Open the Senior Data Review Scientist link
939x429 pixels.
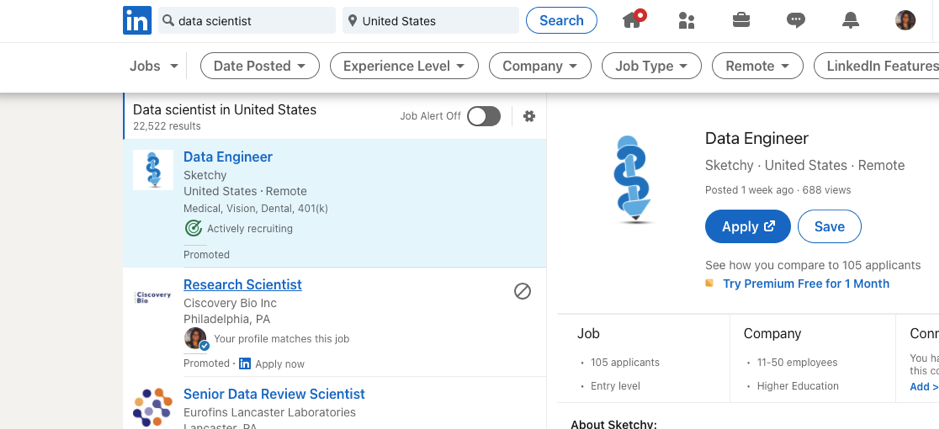[x=274, y=394]
